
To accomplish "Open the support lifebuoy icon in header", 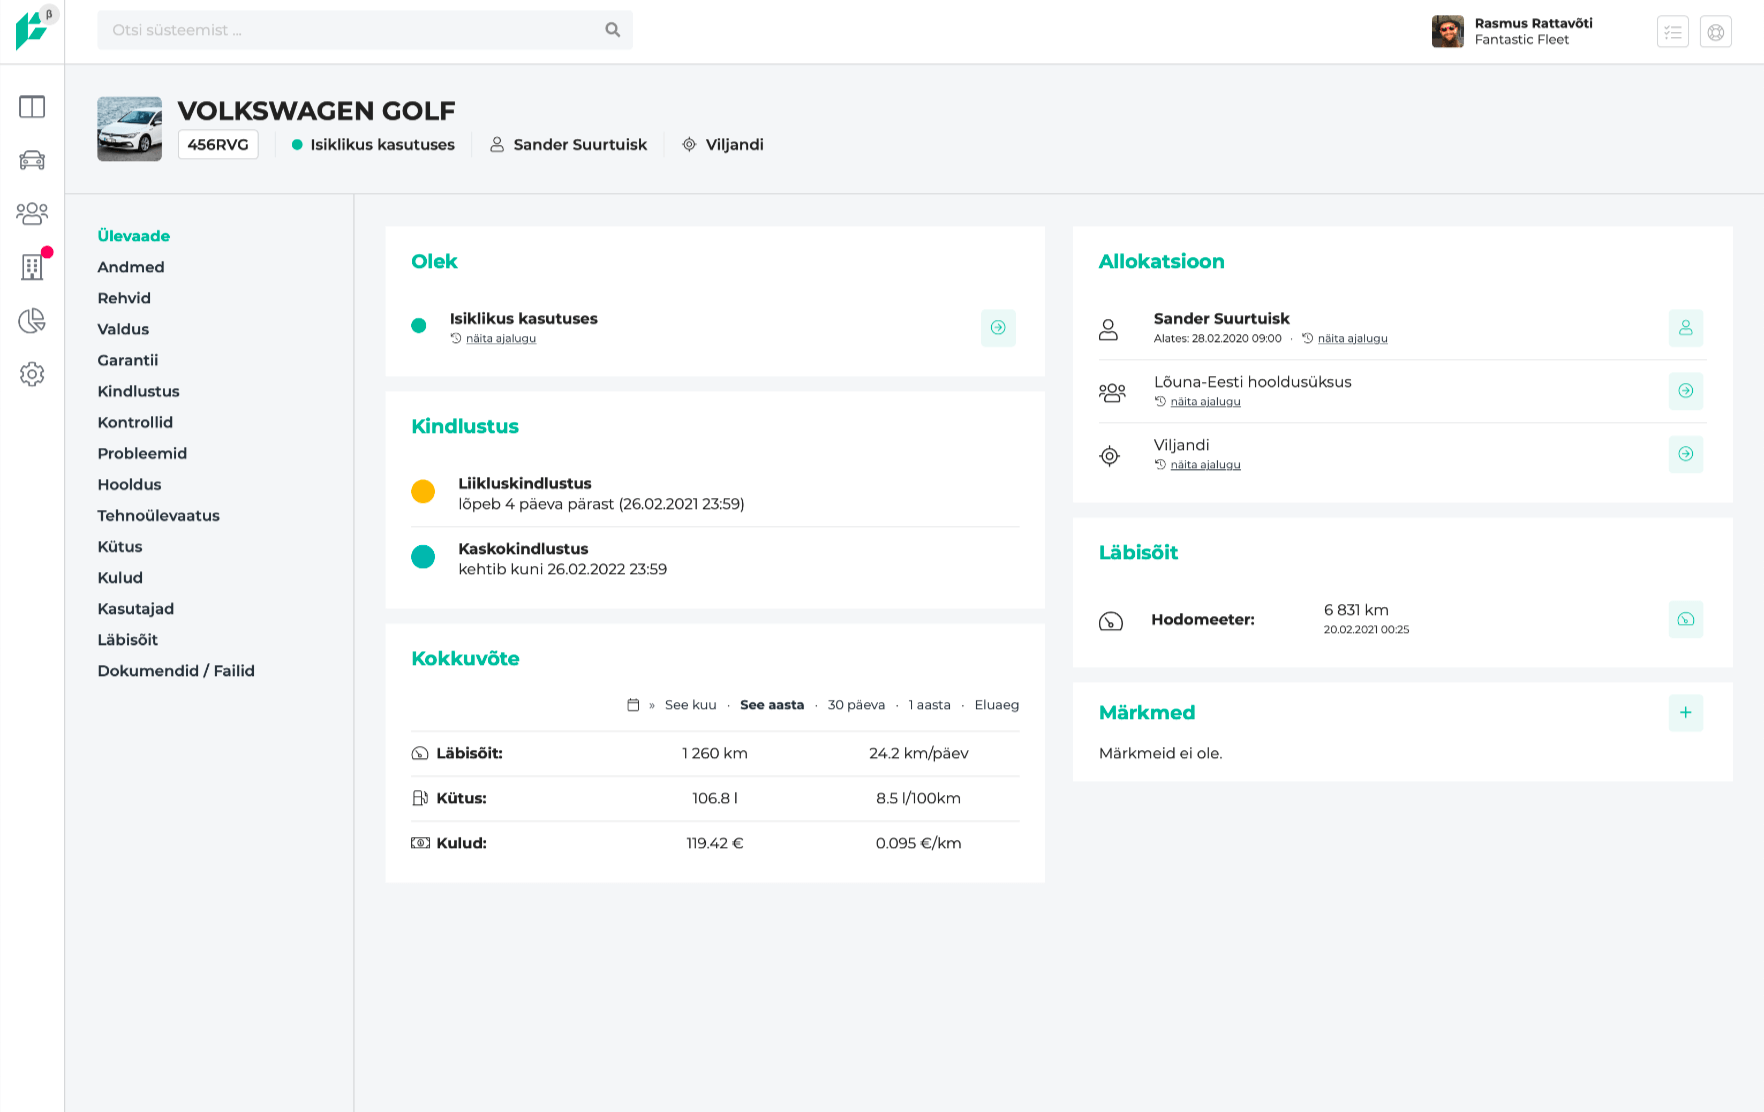I will click(x=1716, y=32).
